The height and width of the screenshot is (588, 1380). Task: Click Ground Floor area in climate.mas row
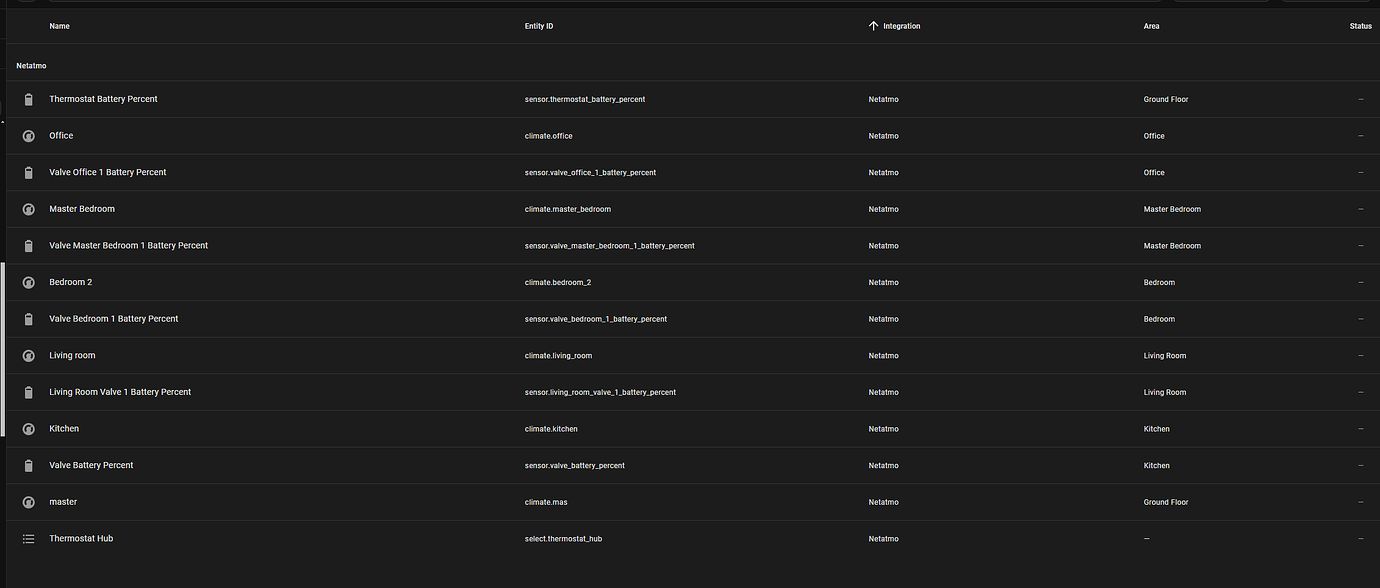click(1166, 502)
